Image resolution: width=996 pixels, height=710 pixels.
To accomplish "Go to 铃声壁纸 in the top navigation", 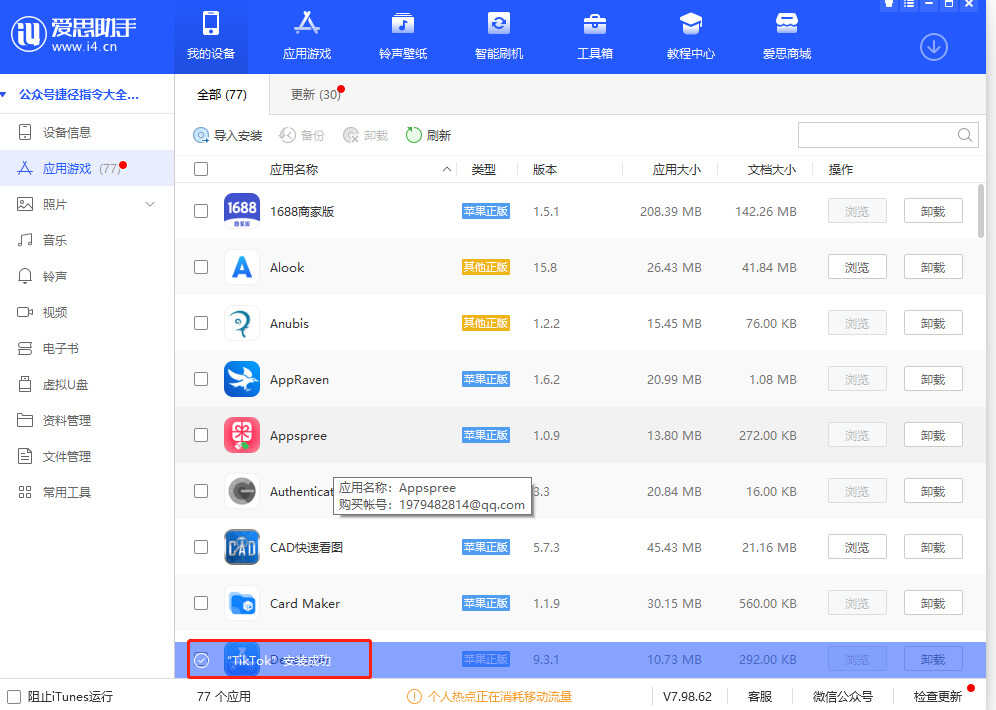I will (x=403, y=36).
